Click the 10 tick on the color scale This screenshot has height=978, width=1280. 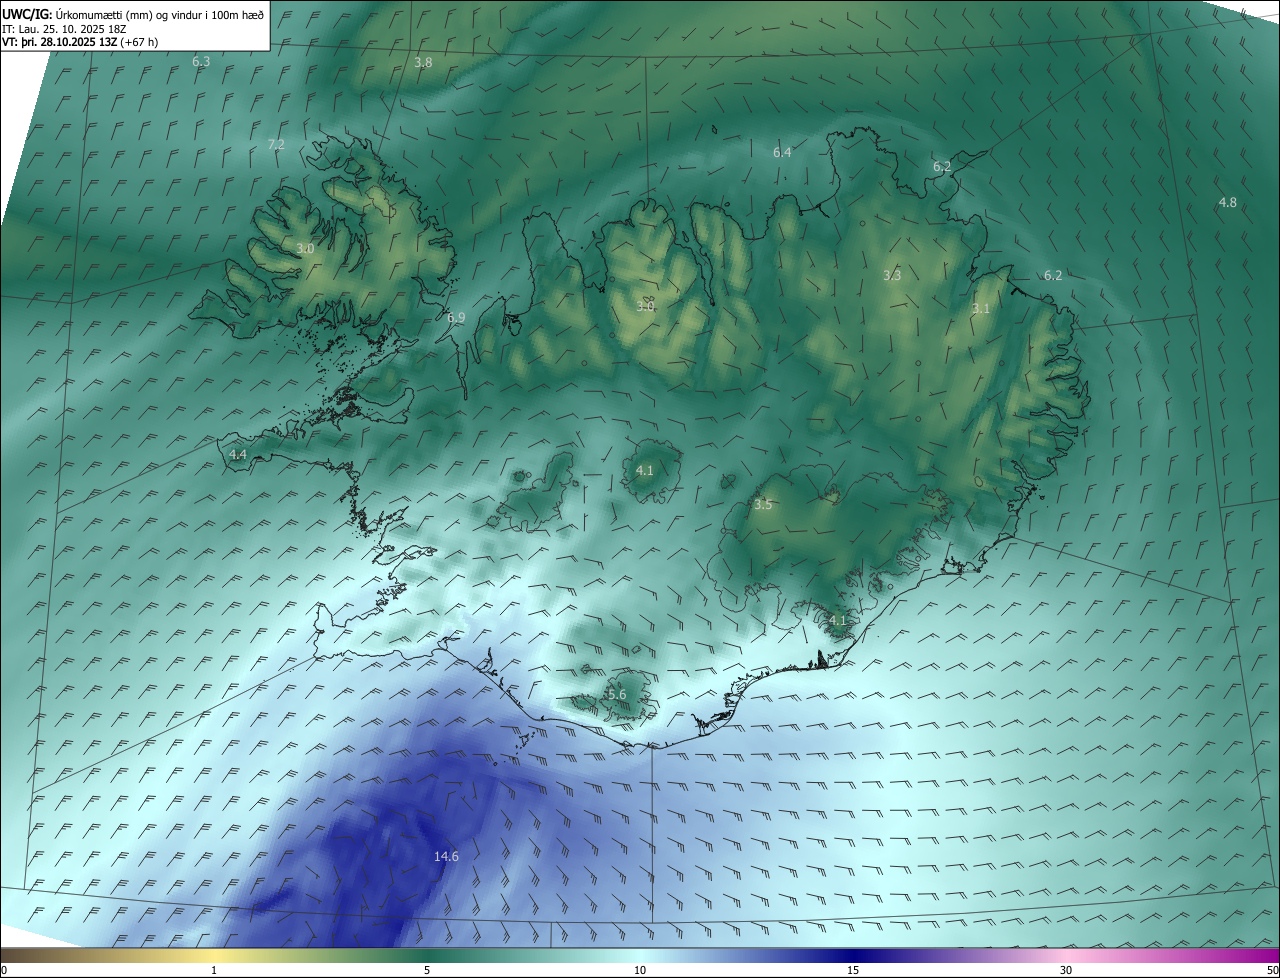click(640, 971)
